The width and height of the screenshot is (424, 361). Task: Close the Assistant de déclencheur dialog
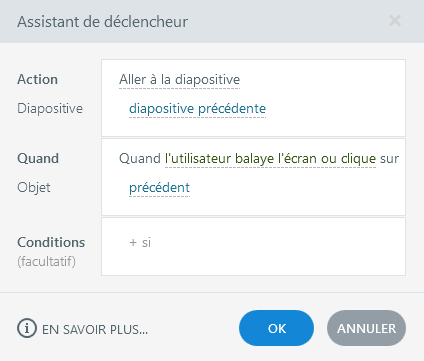[395, 21]
